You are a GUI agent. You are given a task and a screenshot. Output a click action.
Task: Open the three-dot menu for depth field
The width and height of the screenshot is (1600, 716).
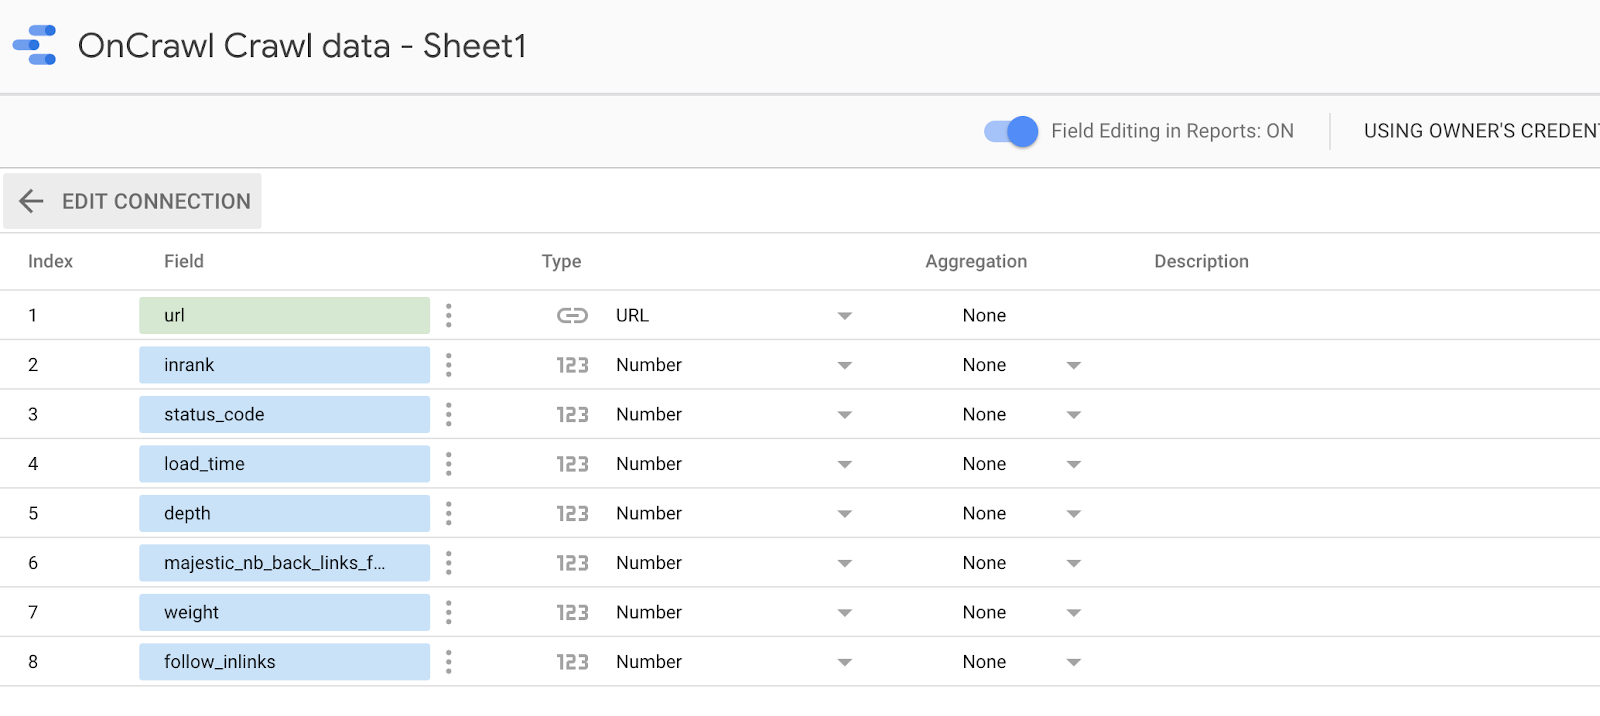pyautogui.click(x=448, y=514)
